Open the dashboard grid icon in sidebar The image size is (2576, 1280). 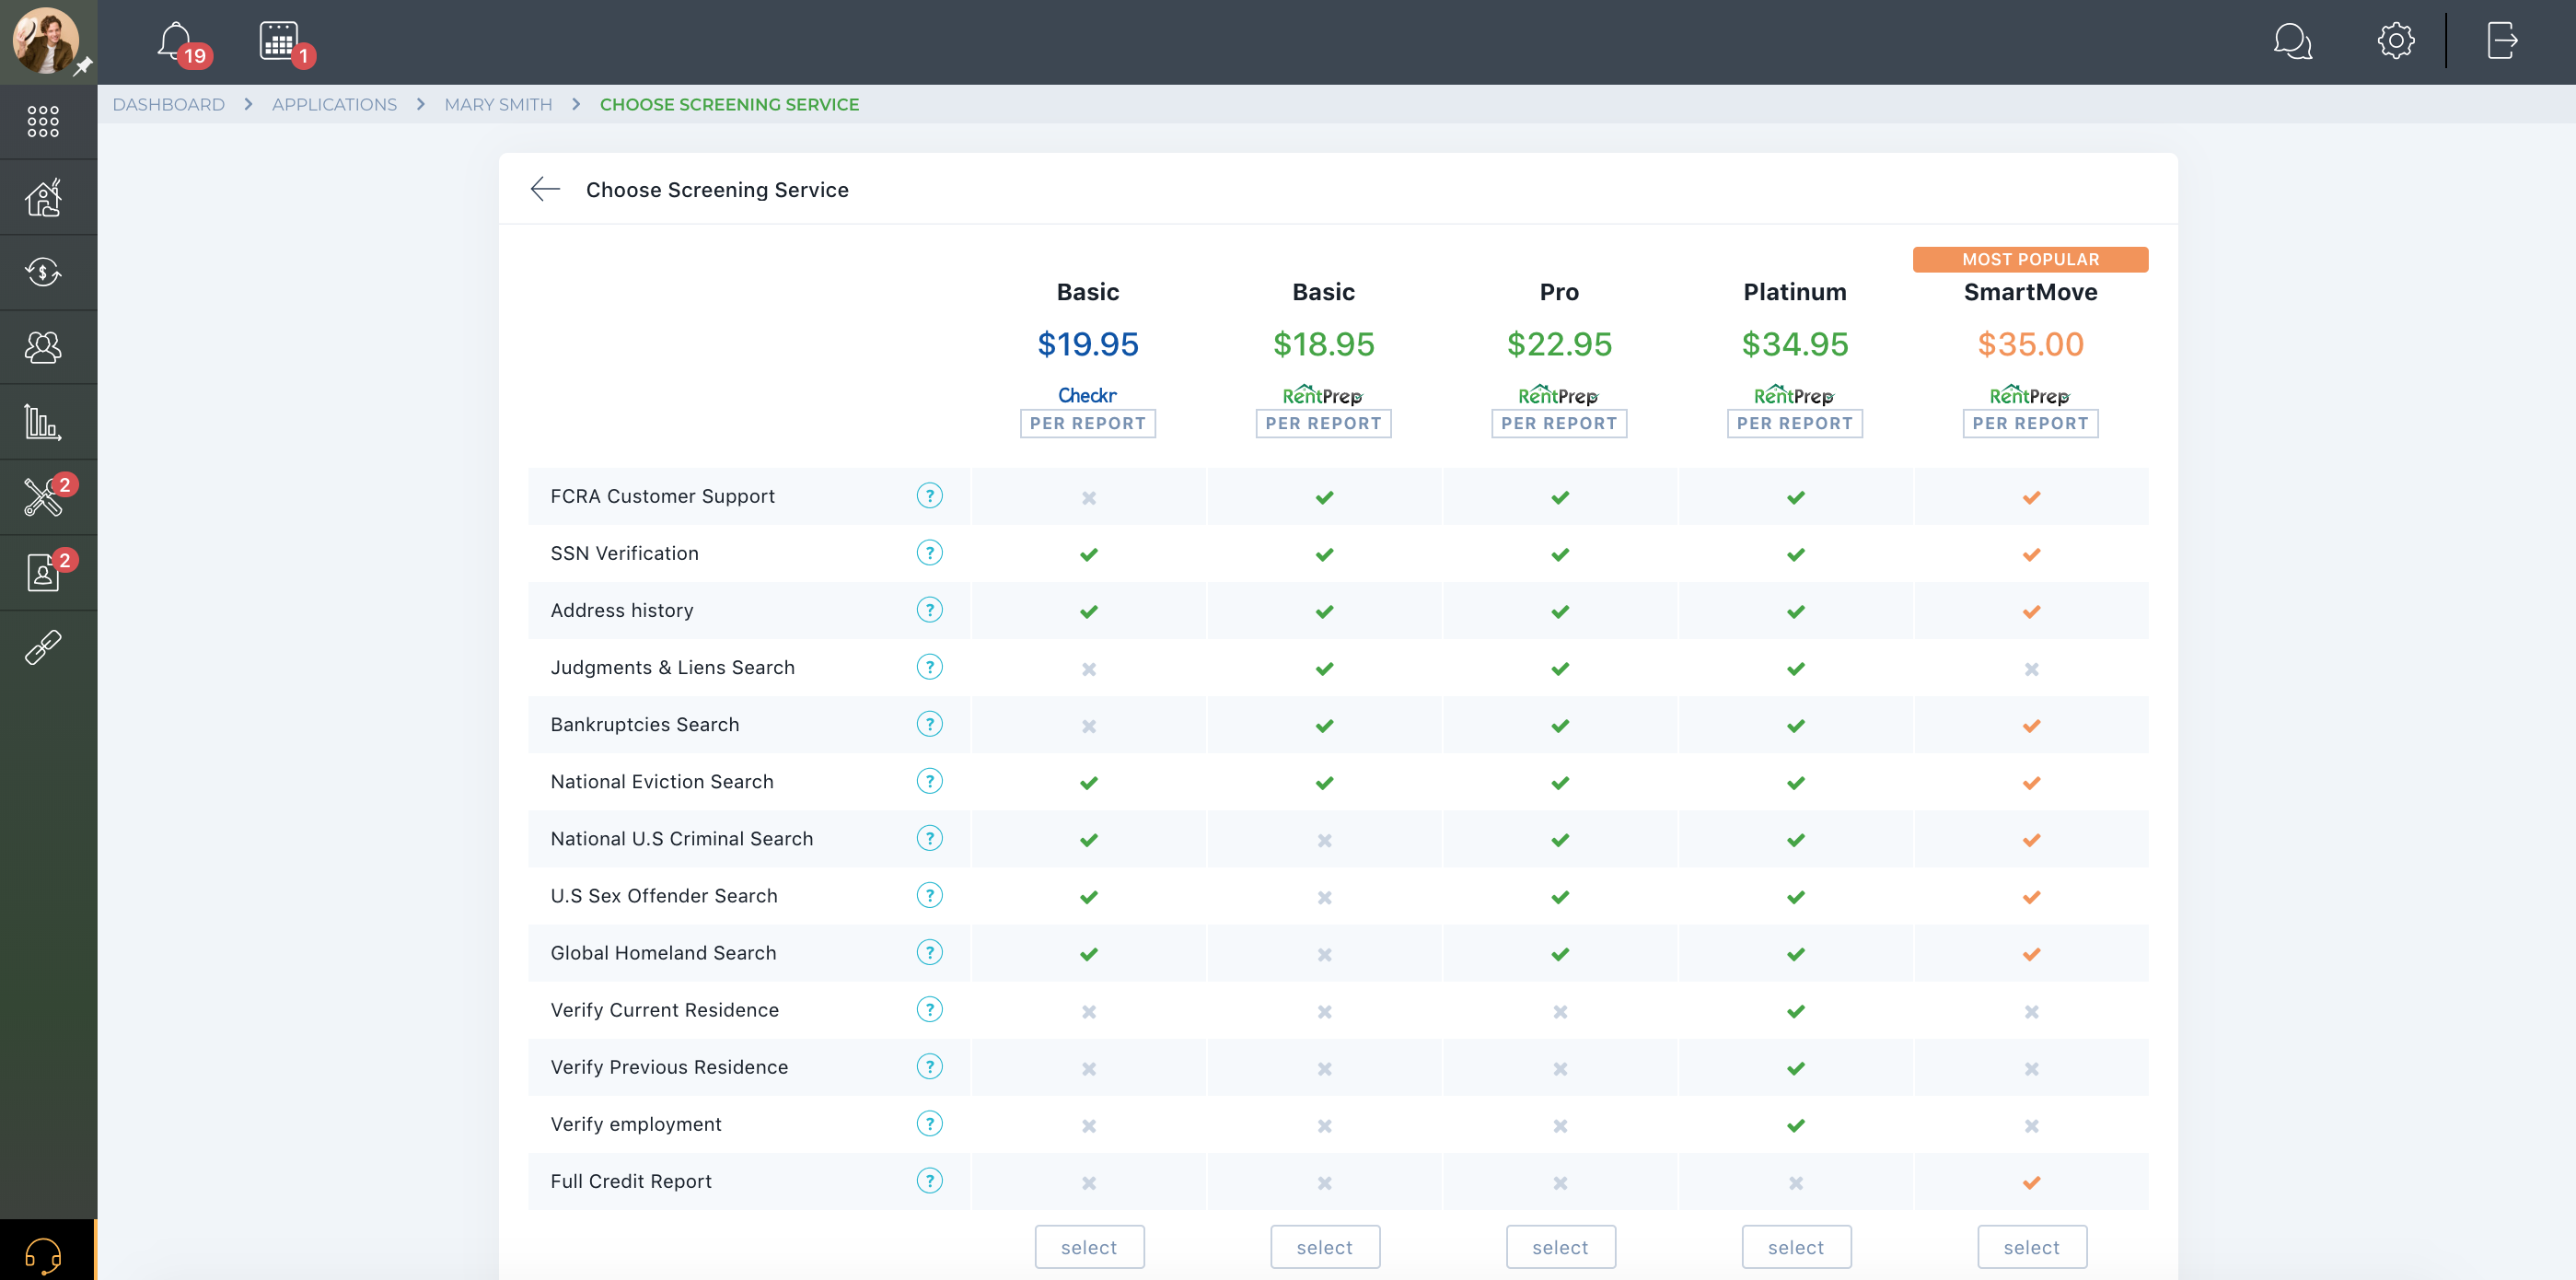(43, 121)
